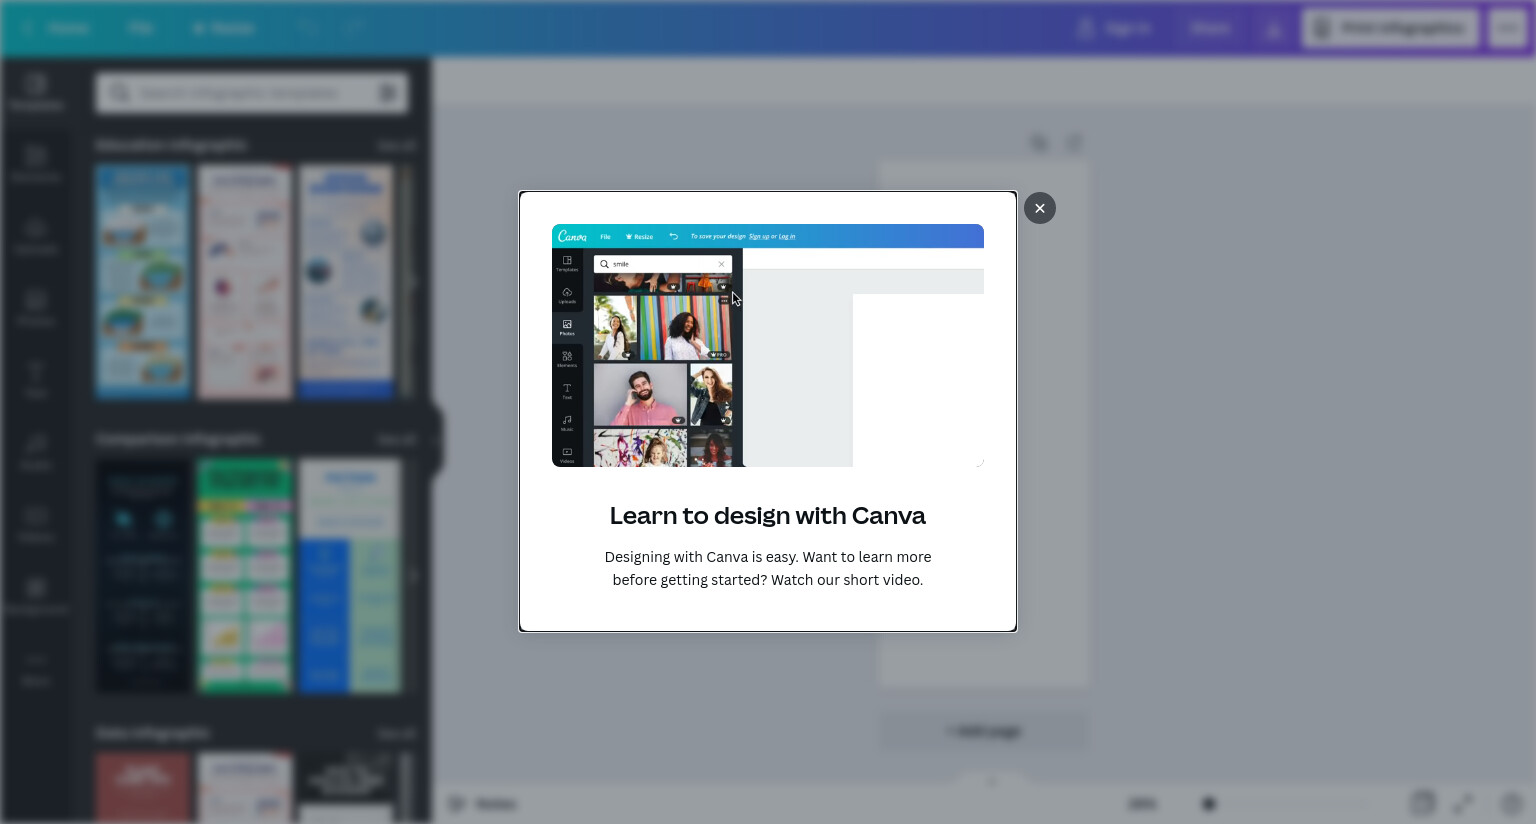Click the Duplicate page icon above the canvas

click(x=1039, y=143)
